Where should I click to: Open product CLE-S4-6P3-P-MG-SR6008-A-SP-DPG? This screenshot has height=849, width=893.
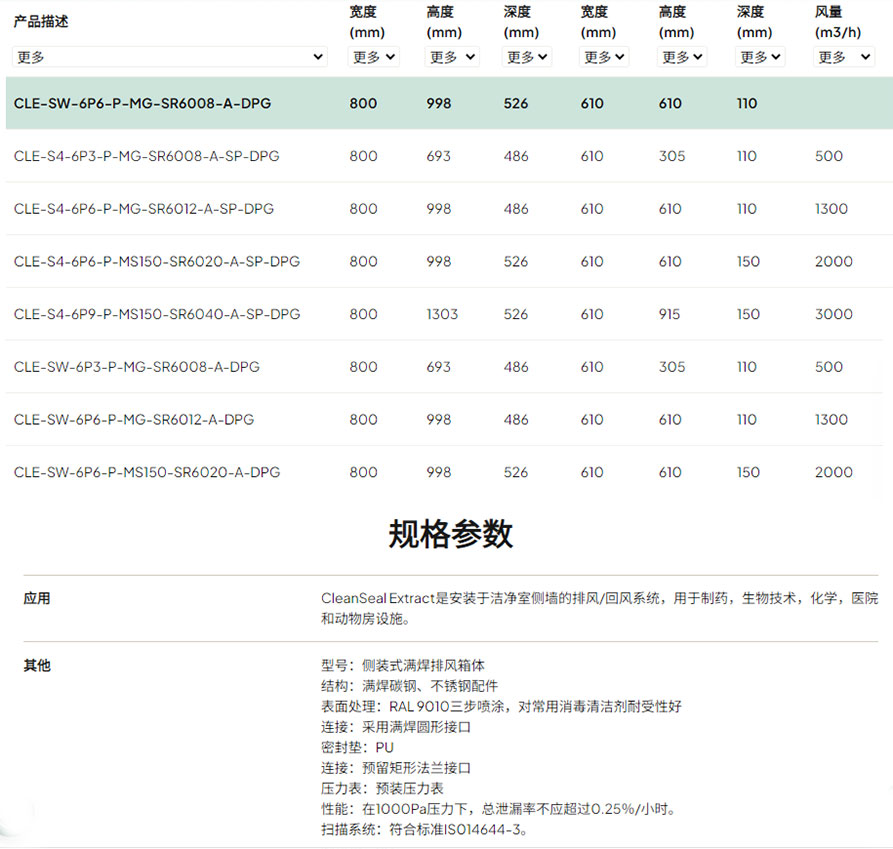(x=146, y=156)
